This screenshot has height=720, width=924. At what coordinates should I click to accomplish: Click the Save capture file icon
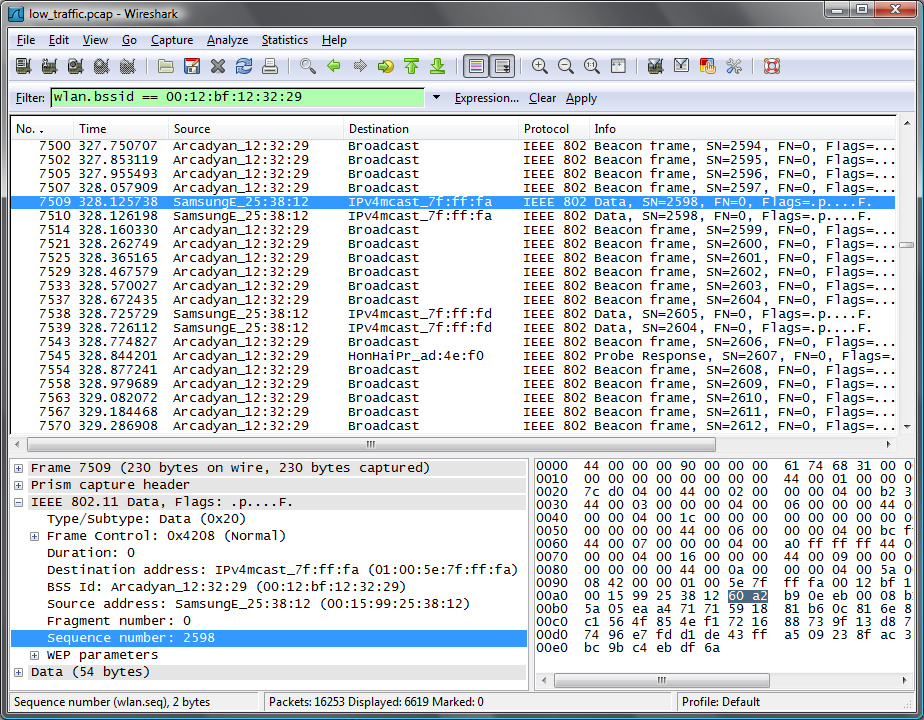pos(192,67)
